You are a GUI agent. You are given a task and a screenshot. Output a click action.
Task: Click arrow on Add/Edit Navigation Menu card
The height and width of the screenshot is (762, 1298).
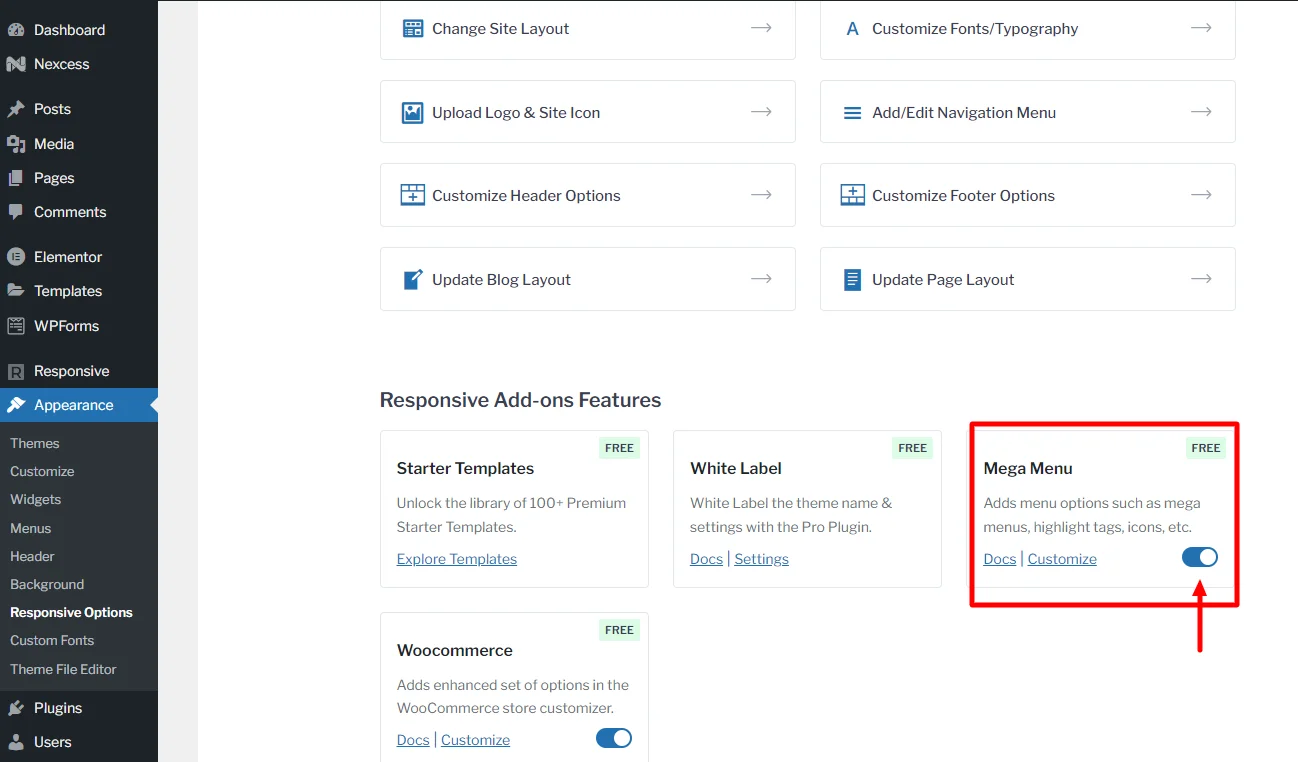tap(1202, 112)
